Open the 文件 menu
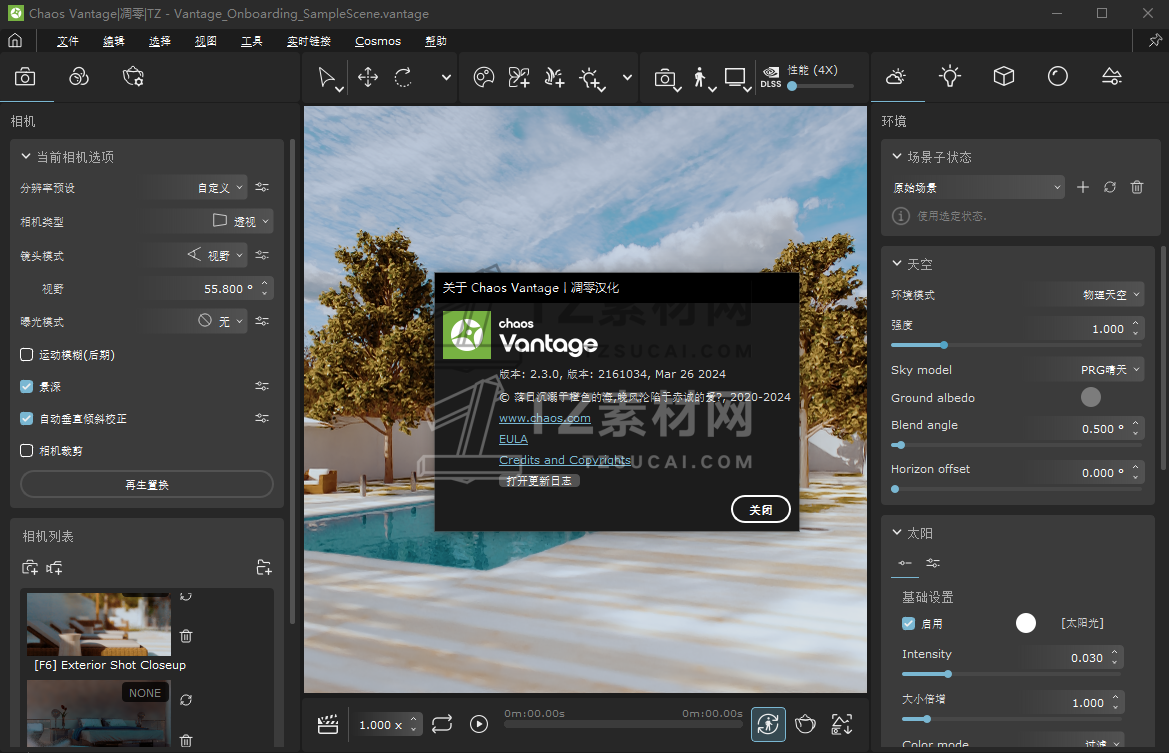Image resolution: width=1169 pixels, height=753 pixels. coord(68,41)
